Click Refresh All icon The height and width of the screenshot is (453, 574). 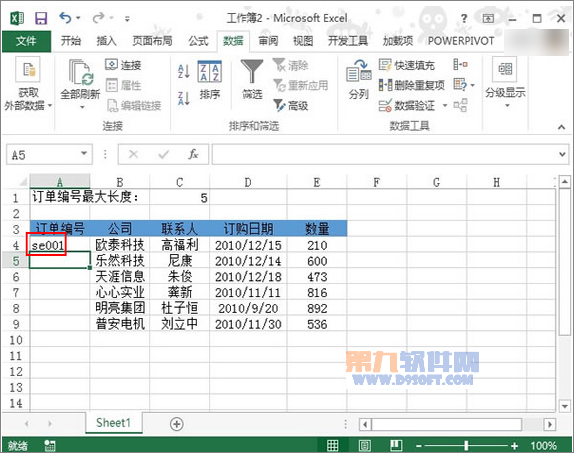coord(81,72)
